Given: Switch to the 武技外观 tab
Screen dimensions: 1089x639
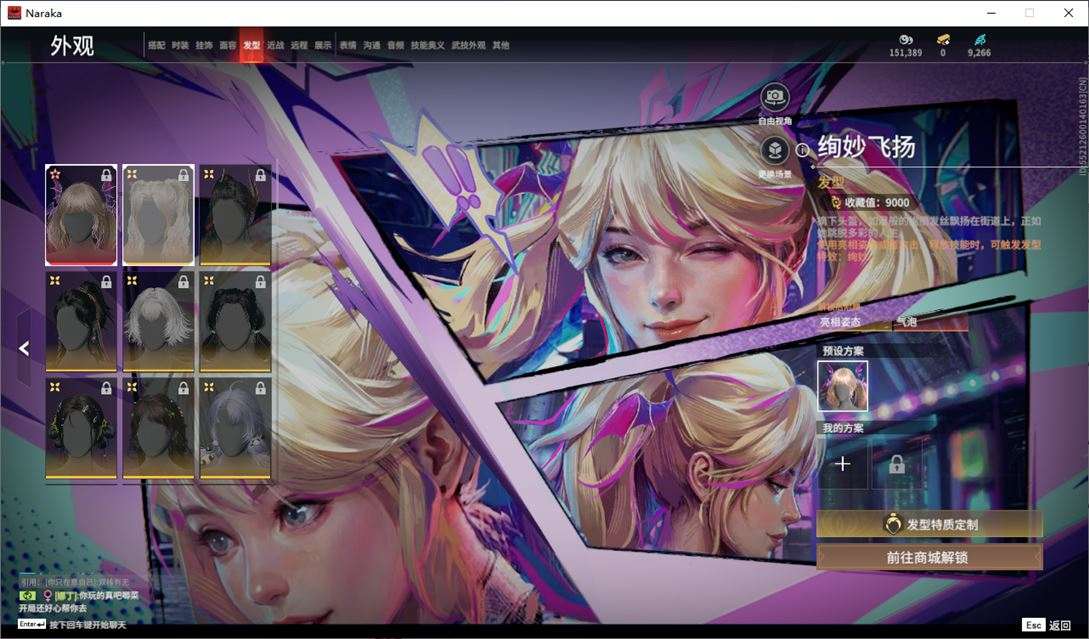Looking at the screenshot, I should (x=469, y=45).
